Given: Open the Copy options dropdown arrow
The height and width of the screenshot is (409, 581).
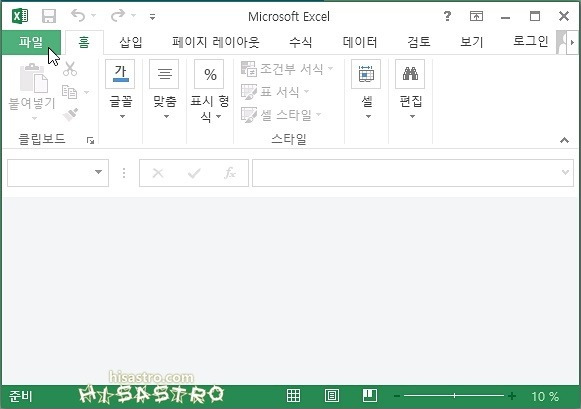Looking at the screenshot, I should (86, 92).
